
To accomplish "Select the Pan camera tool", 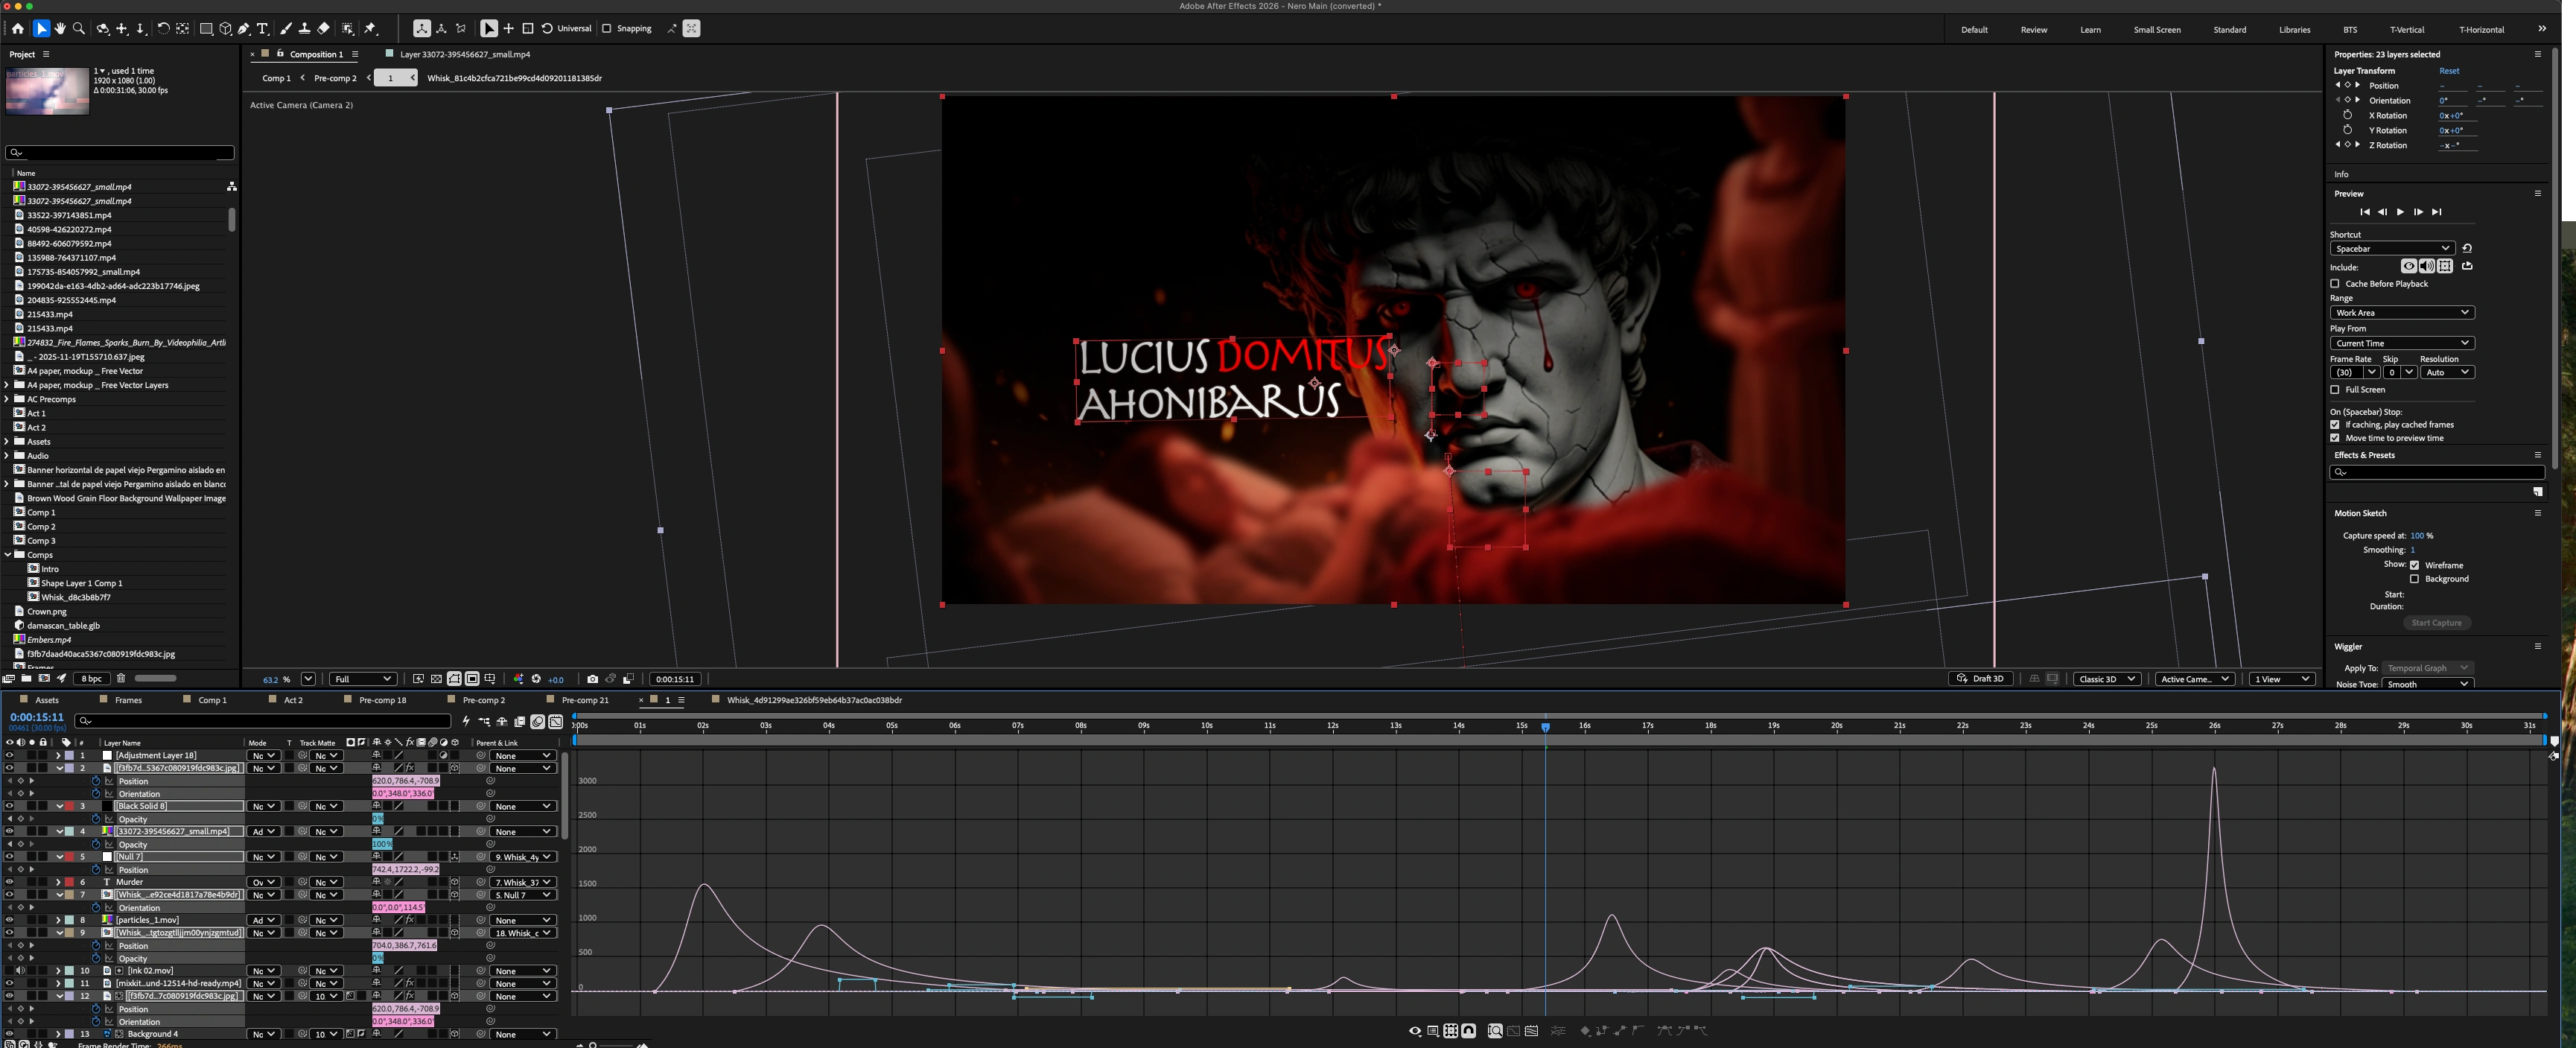I will [x=122, y=29].
